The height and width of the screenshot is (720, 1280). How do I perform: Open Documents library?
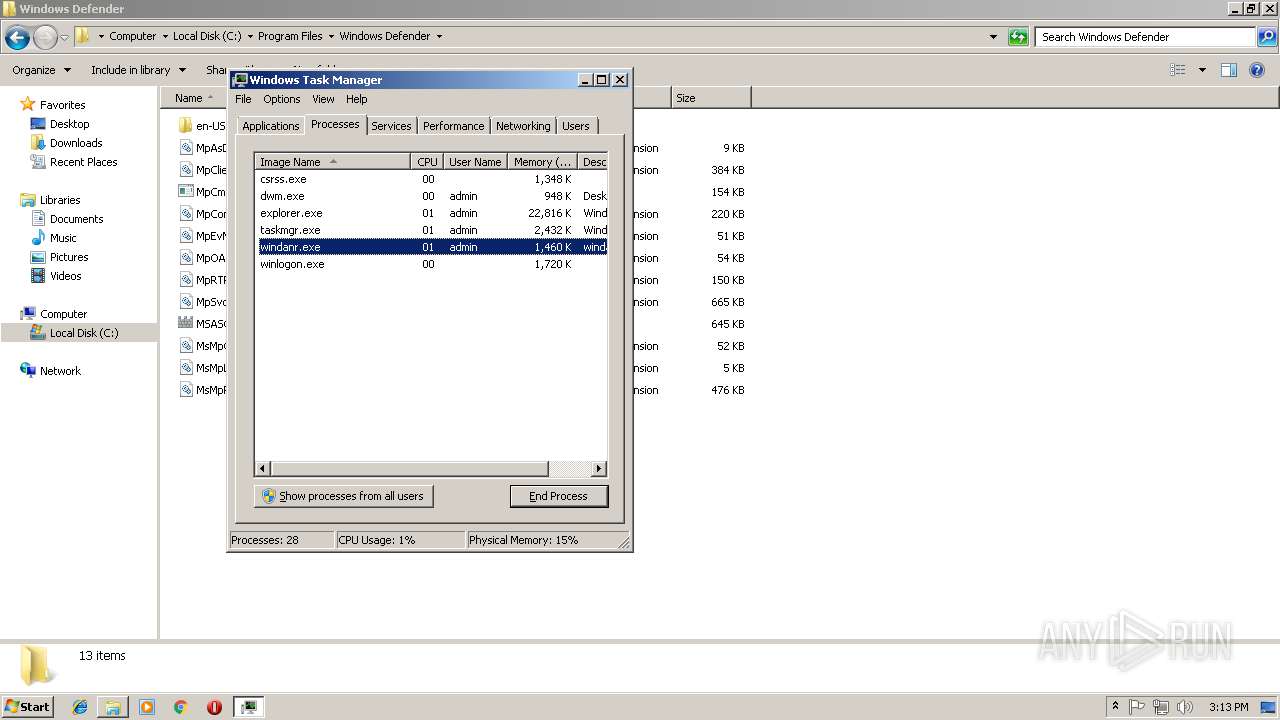pos(76,219)
